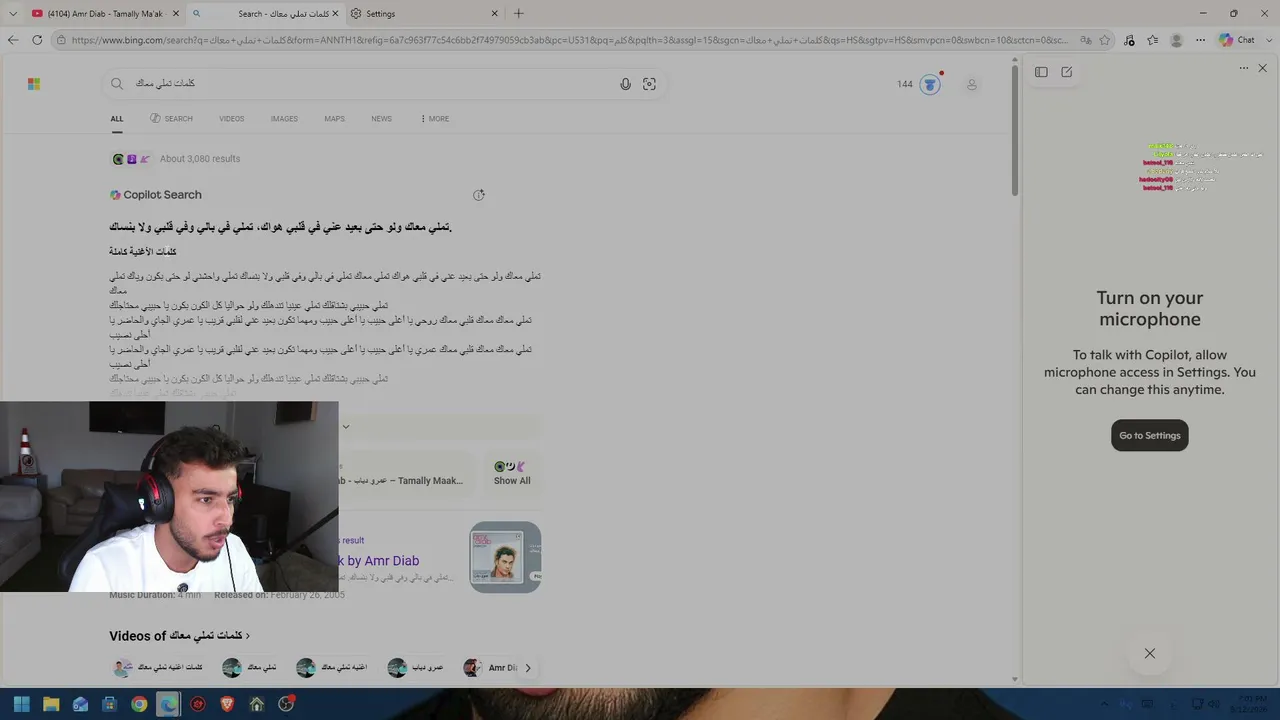Open Brave browser from taskbar

pyautogui.click(x=227, y=704)
